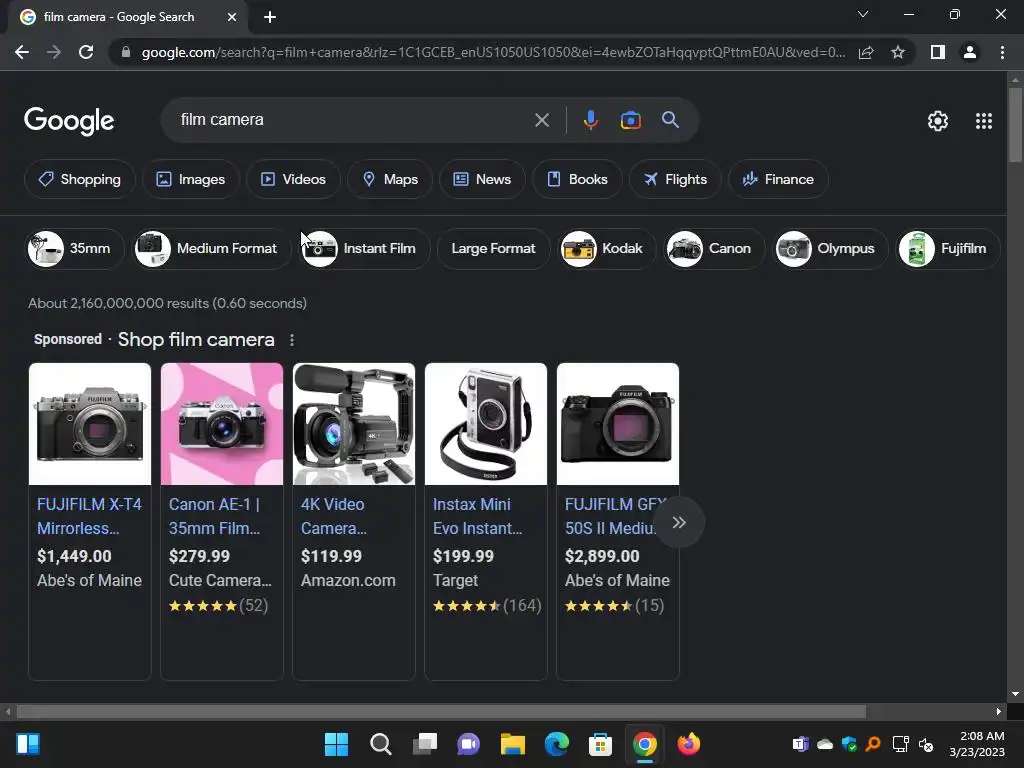Switch to the News results tab
The height and width of the screenshot is (768, 1024).
click(482, 179)
